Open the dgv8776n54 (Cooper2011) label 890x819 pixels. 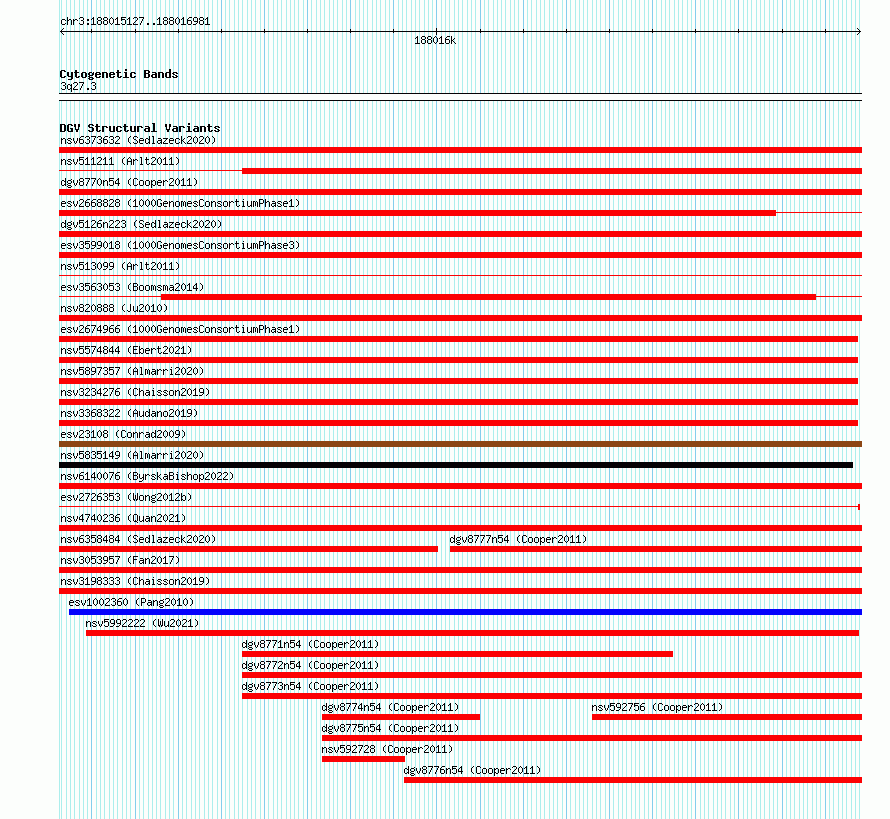pos(472,770)
